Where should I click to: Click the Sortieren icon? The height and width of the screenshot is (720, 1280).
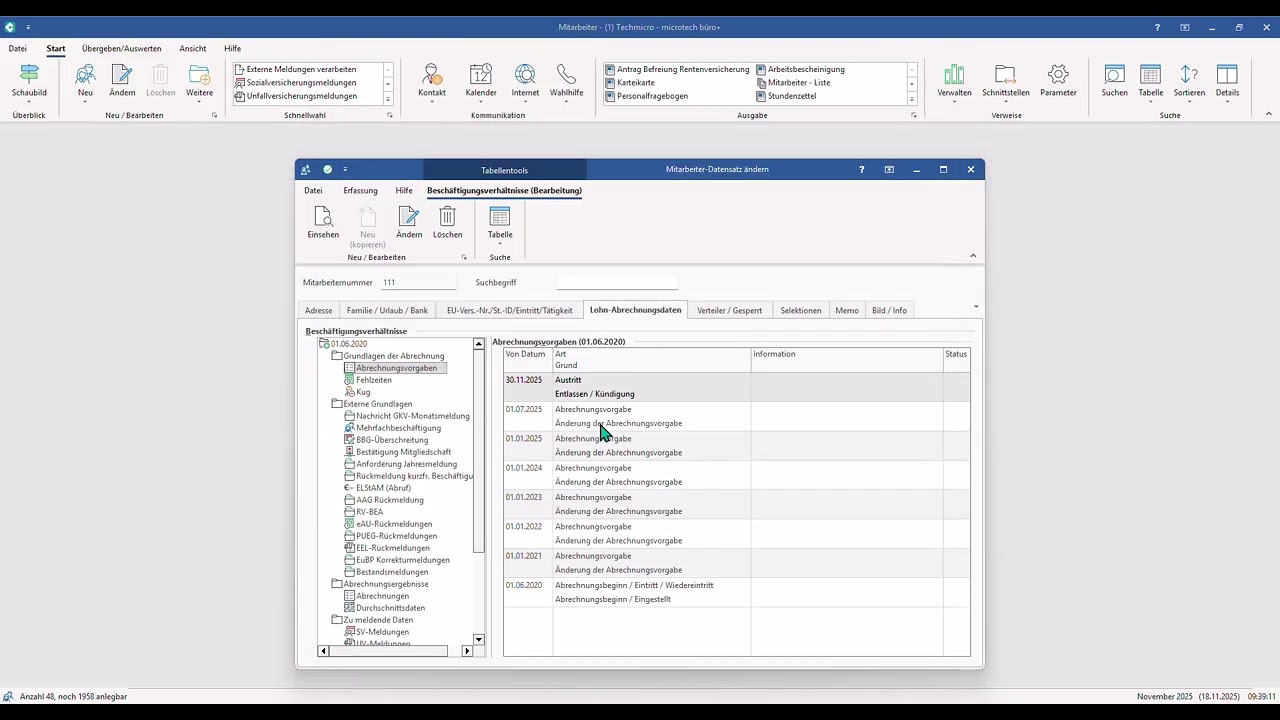1189,82
